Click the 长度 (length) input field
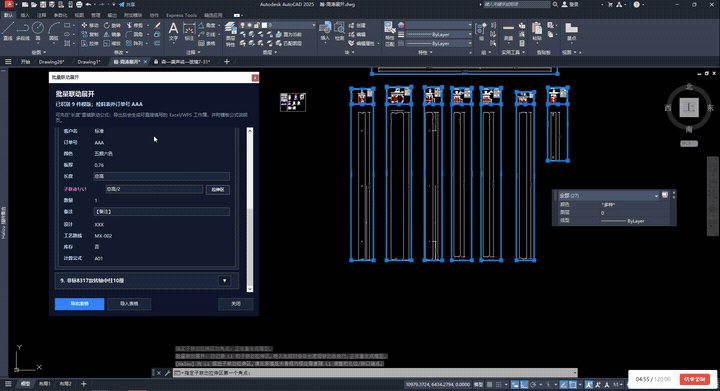 162,176
